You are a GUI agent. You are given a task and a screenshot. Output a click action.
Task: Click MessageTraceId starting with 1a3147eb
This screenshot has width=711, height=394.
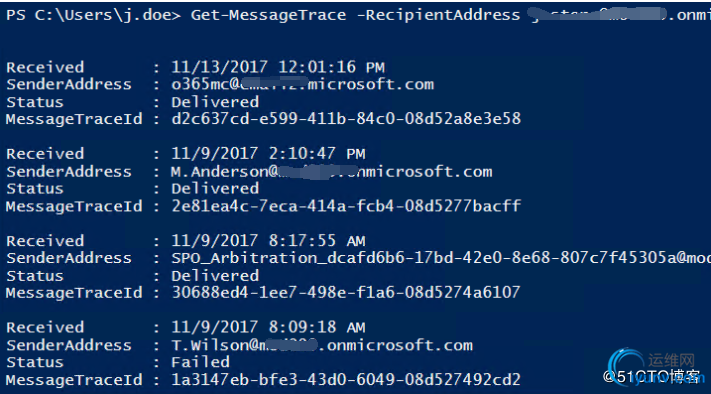pos(346,379)
